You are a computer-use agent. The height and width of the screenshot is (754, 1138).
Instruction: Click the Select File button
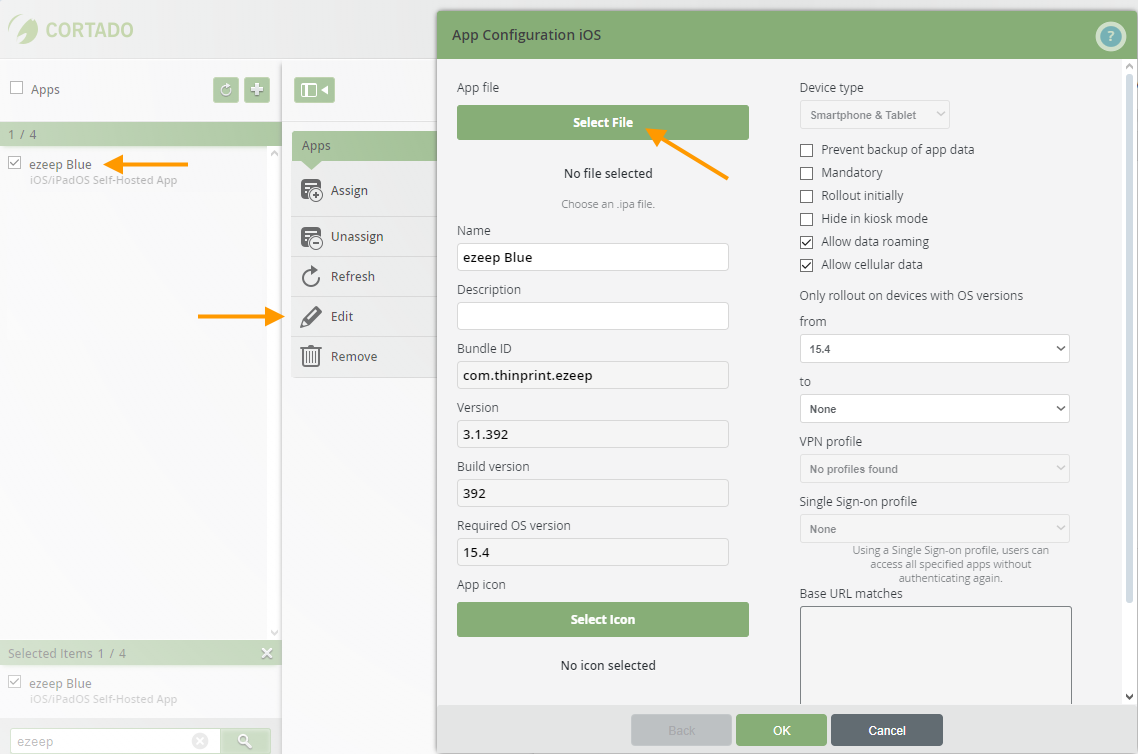[602, 123]
